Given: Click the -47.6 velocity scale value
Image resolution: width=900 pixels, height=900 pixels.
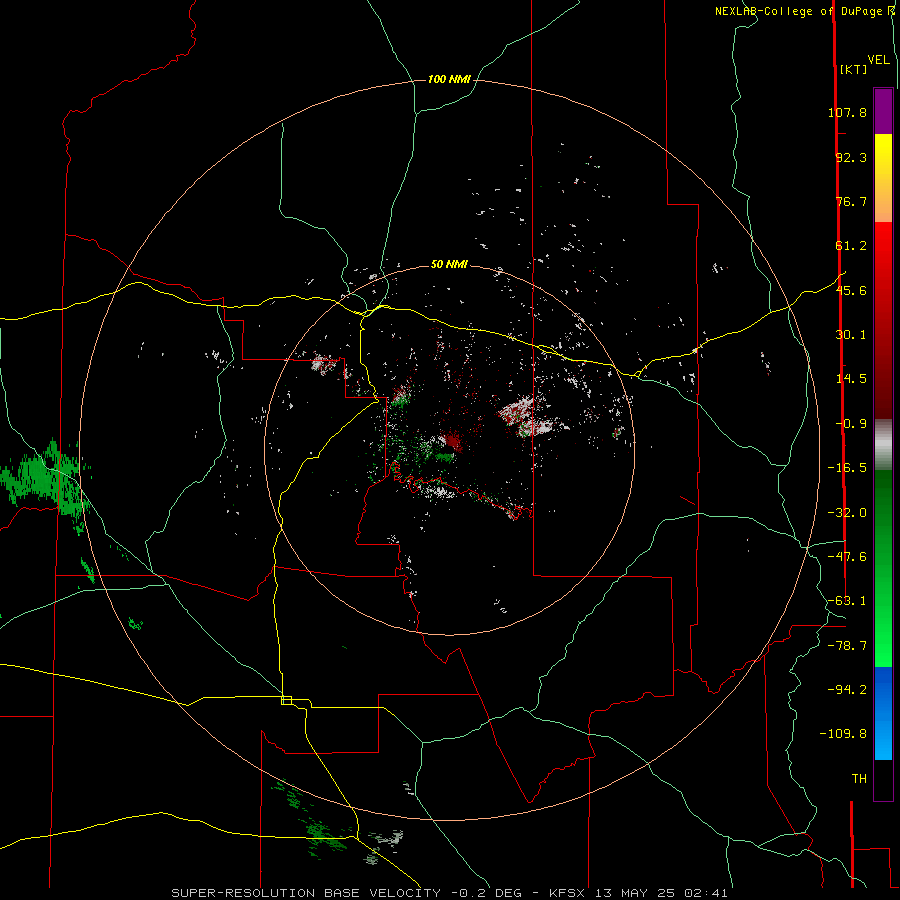Looking at the screenshot, I should [847, 557].
